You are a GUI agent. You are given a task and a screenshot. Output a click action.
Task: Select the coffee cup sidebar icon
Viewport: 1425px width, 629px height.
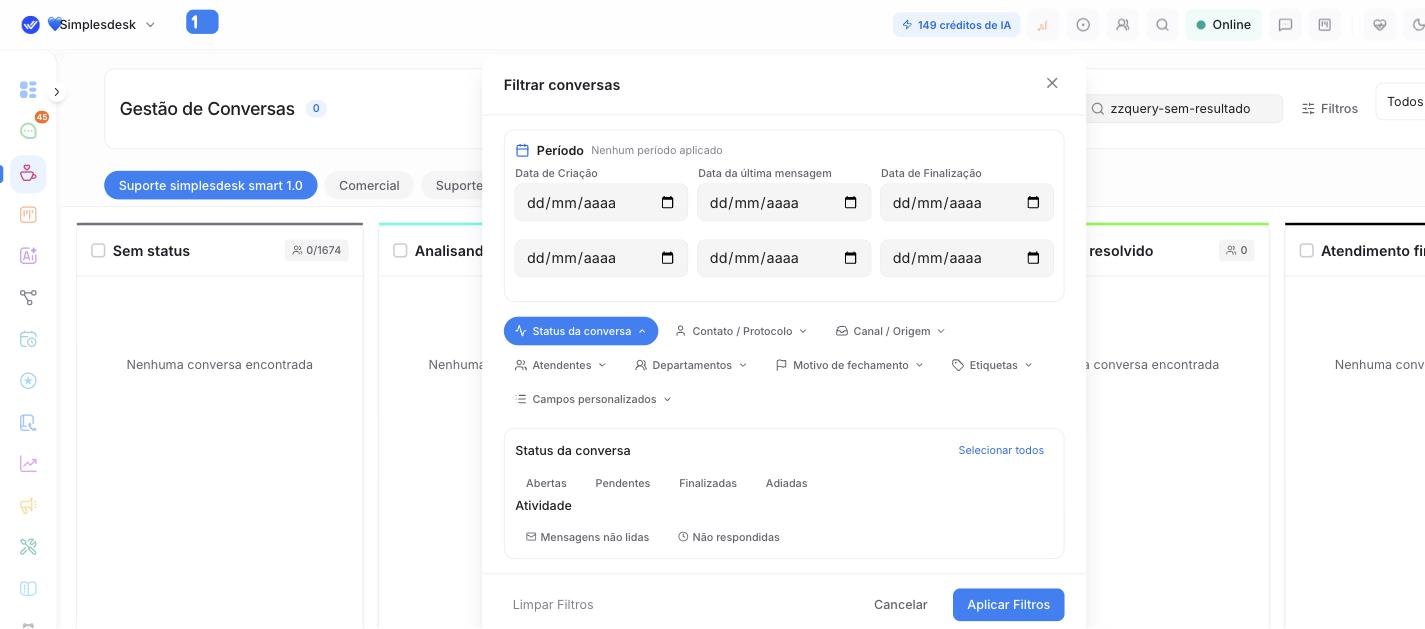click(x=28, y=174)
